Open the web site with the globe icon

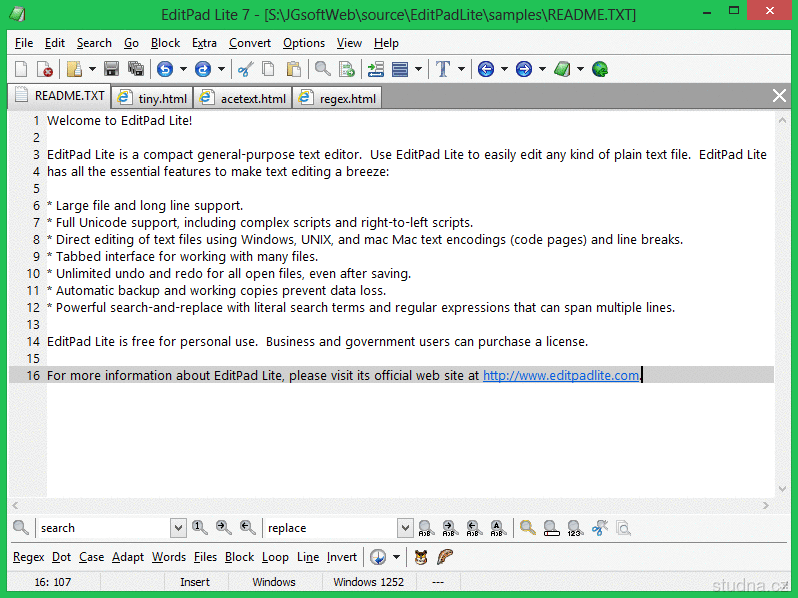pyautogui.click(x=600, y=69)
